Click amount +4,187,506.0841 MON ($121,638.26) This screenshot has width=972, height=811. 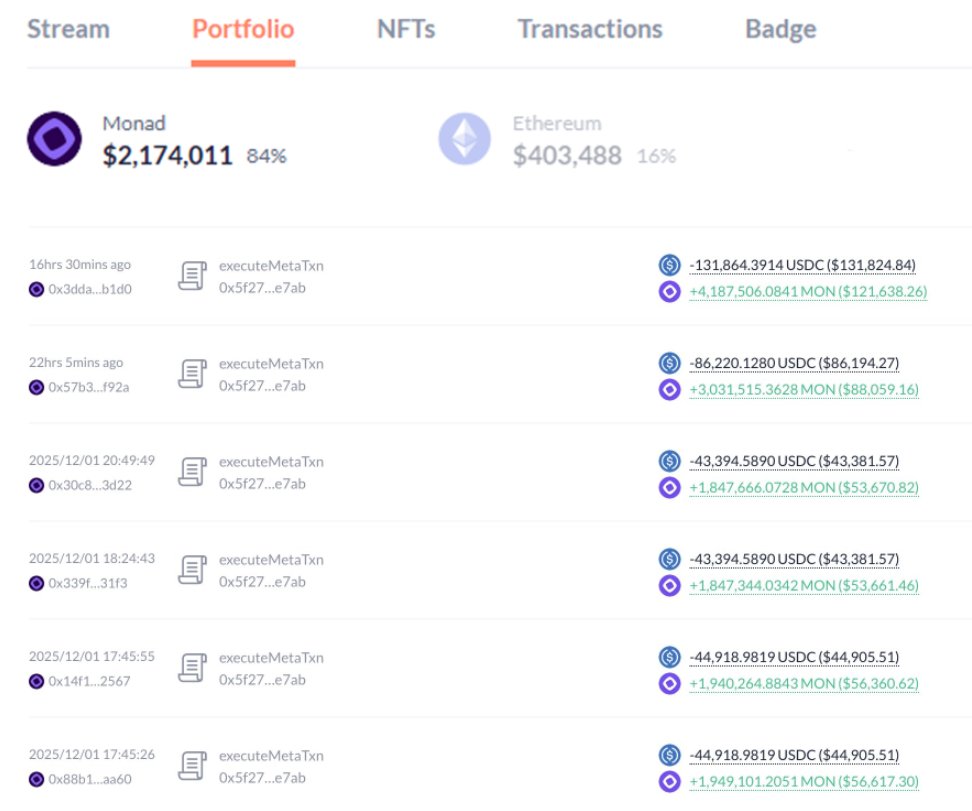tap(808, 291)
